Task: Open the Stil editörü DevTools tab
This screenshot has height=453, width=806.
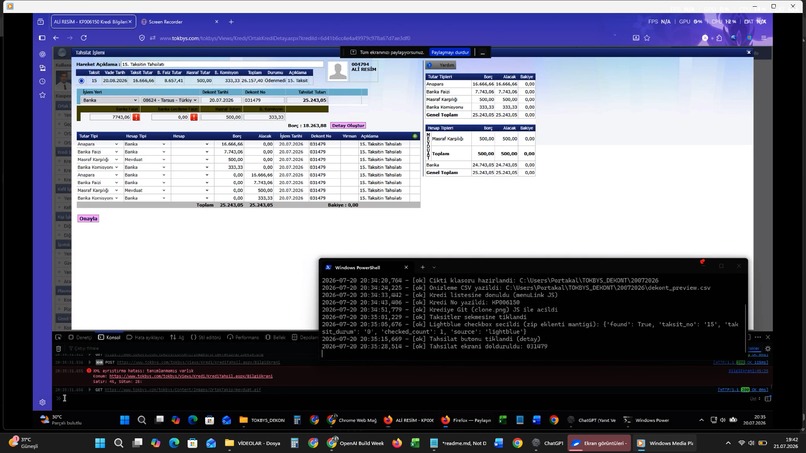Action: tap(206, 337)
